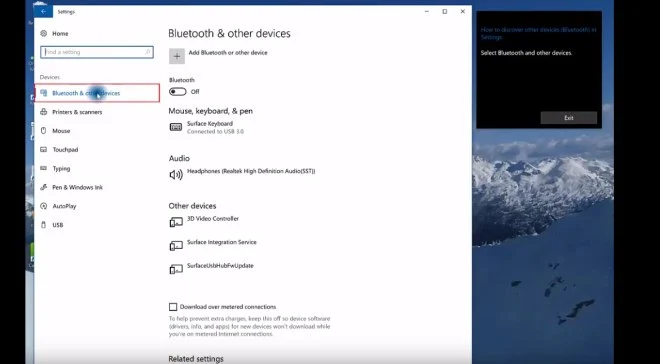Click the mouse icon in sidebar
Viewport: 660px width, 364px height.
click(x=43, y=131)
